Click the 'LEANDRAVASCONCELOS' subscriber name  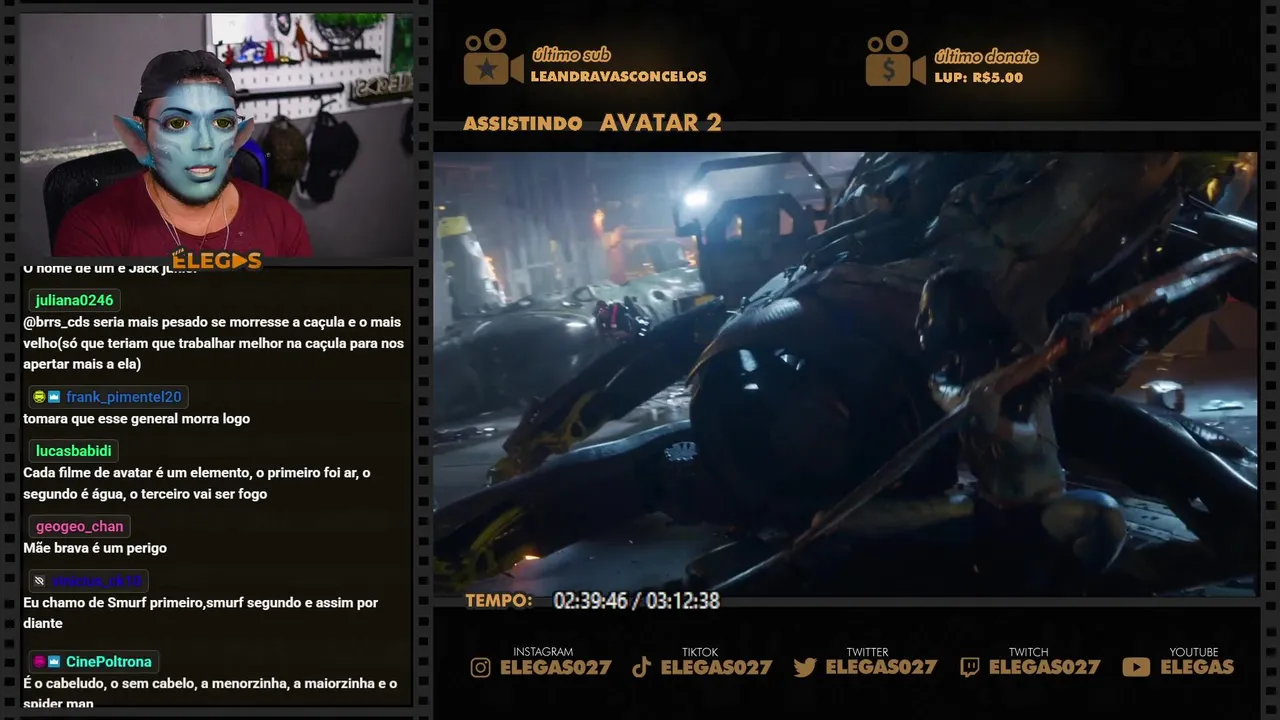pyautogui.click(x=619, y=77)
